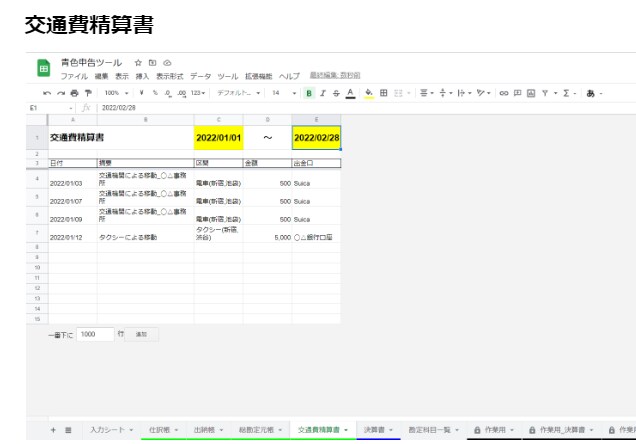Open the 表示 menu
This screenshot has height=444, width=636.
click(122, 76)
